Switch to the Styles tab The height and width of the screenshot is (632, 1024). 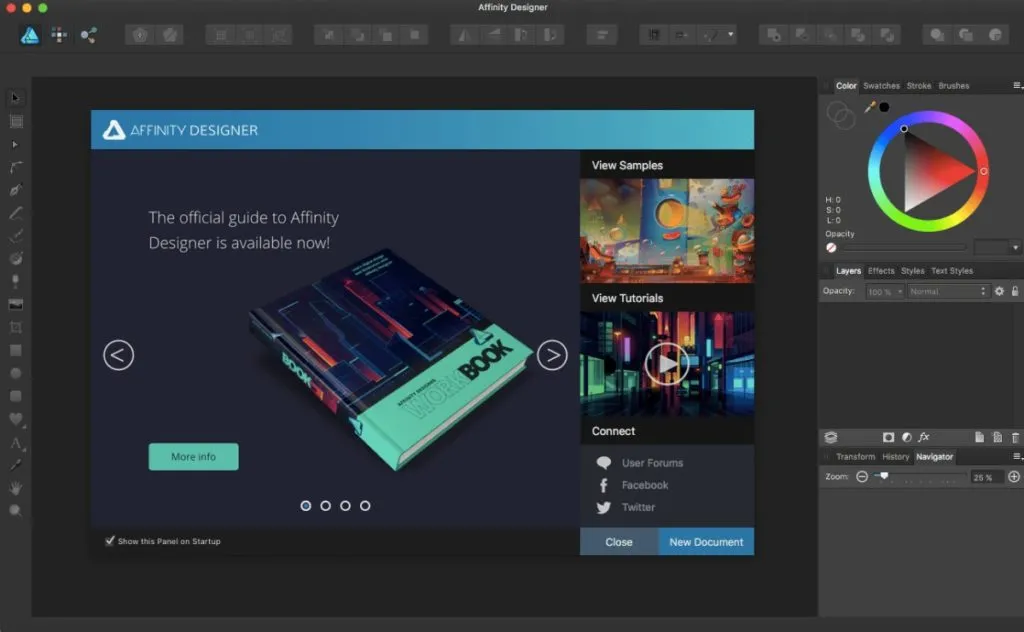(x=912, y=270)
